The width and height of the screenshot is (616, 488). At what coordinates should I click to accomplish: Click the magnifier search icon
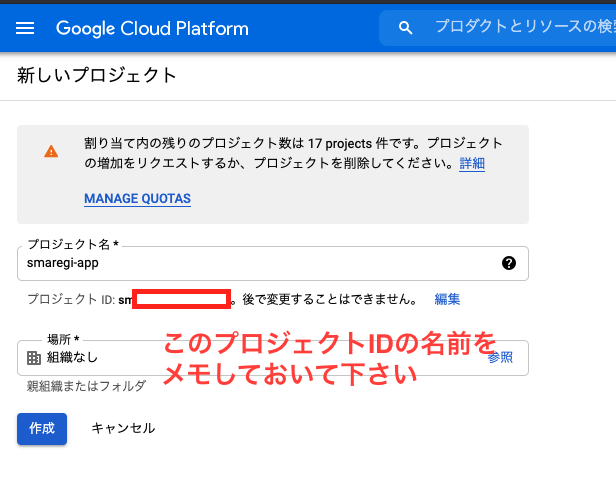pyautogui.click(x=405, y=28)
